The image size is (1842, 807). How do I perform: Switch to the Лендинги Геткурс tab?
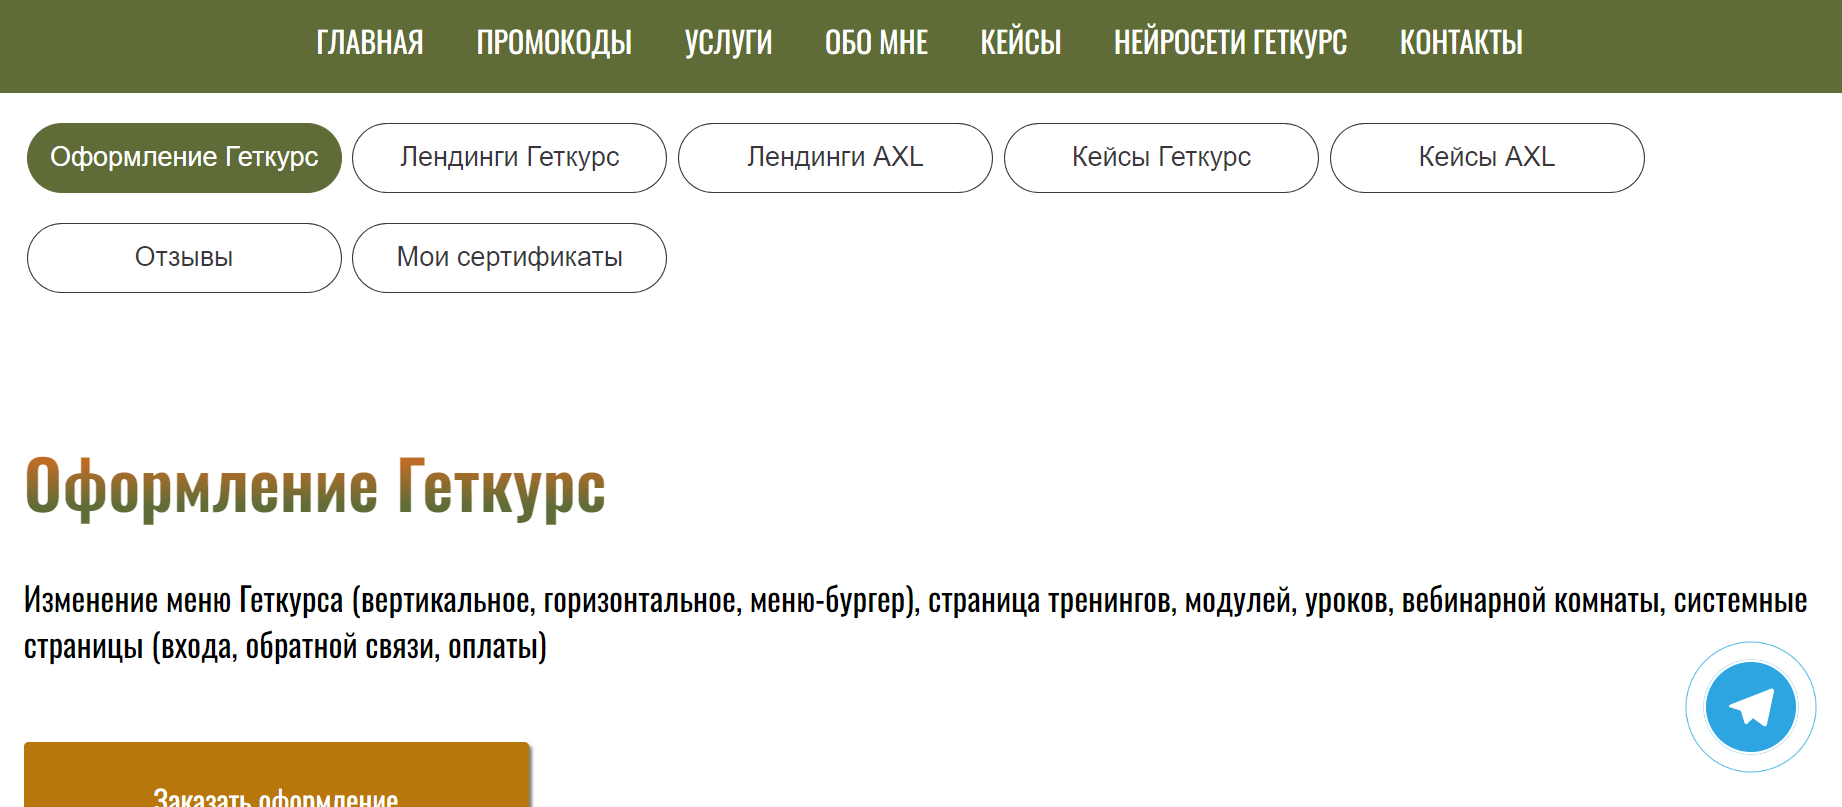[509, 158]
